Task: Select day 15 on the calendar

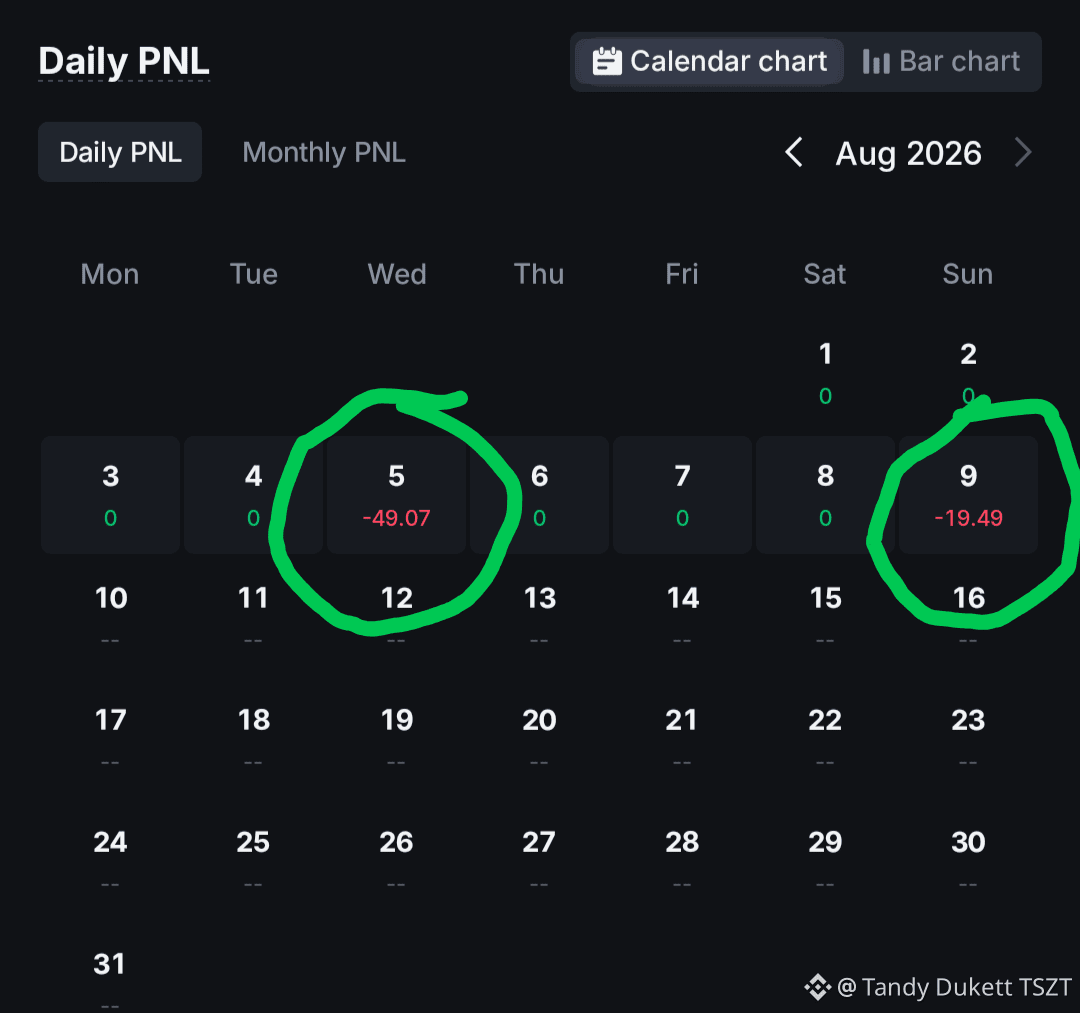Action: (825, 617)
